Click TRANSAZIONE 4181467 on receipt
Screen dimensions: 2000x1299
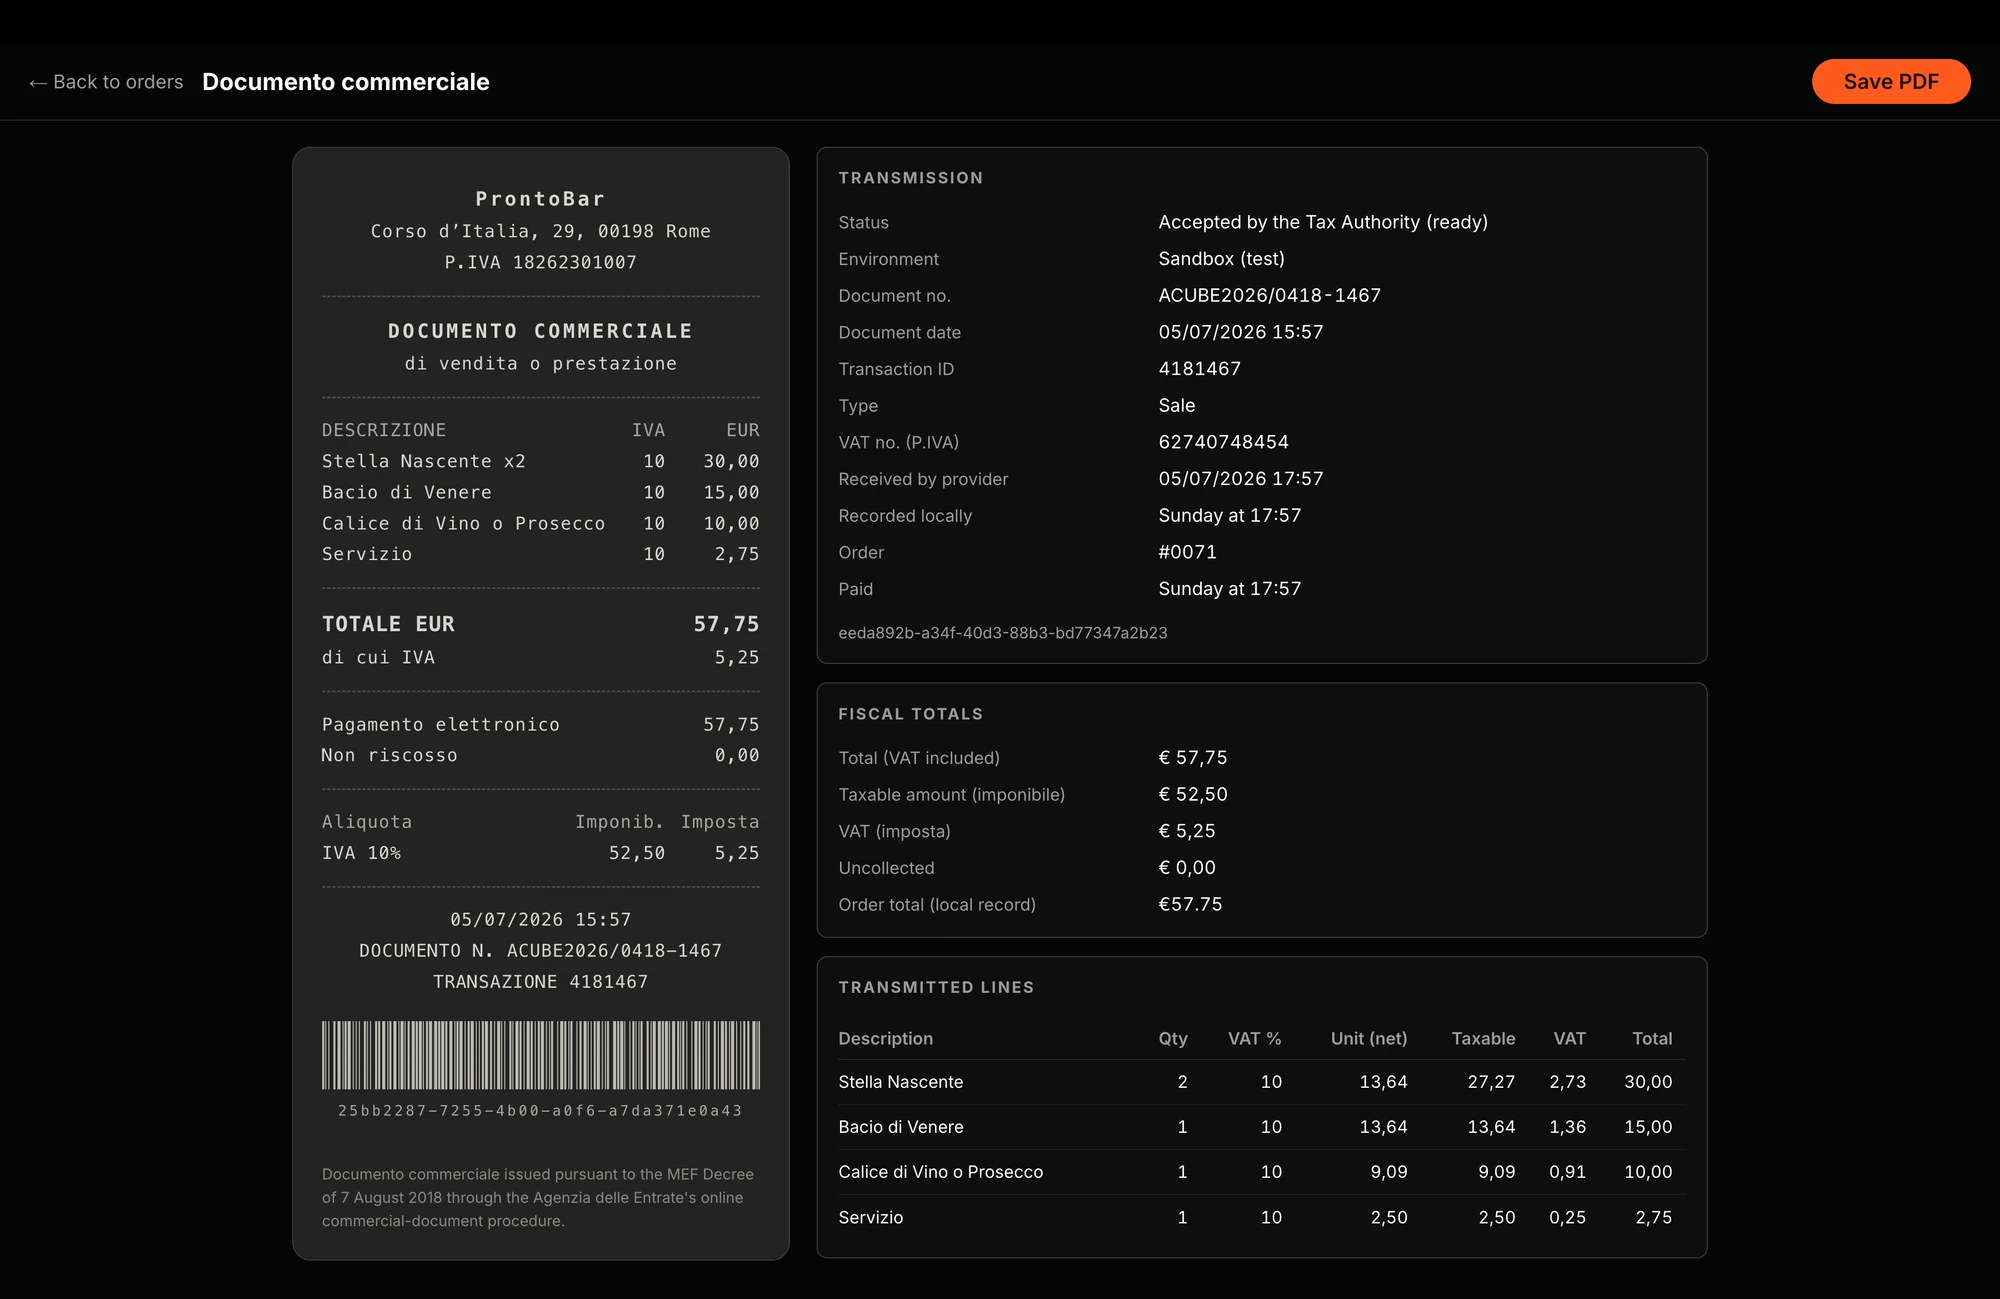pyautogui.click(x=540, y=982)
